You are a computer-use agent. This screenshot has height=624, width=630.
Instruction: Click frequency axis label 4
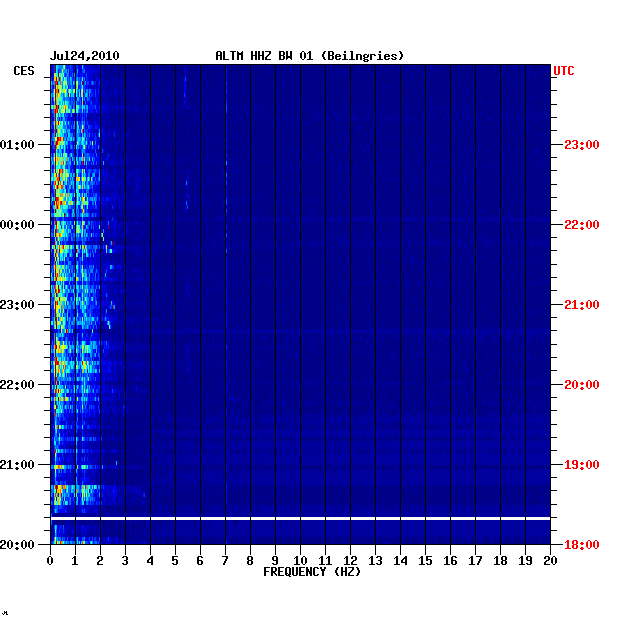[150, 561]
